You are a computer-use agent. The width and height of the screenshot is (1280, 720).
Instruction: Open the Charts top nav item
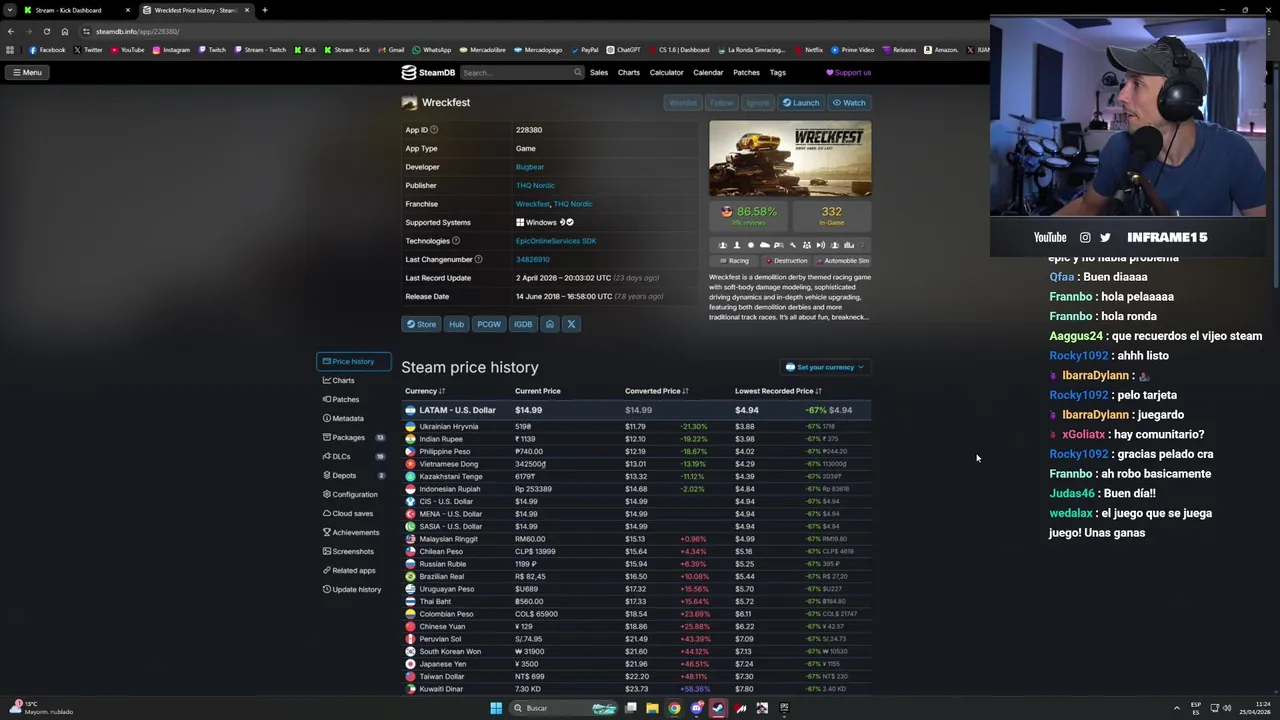[629, 72]
